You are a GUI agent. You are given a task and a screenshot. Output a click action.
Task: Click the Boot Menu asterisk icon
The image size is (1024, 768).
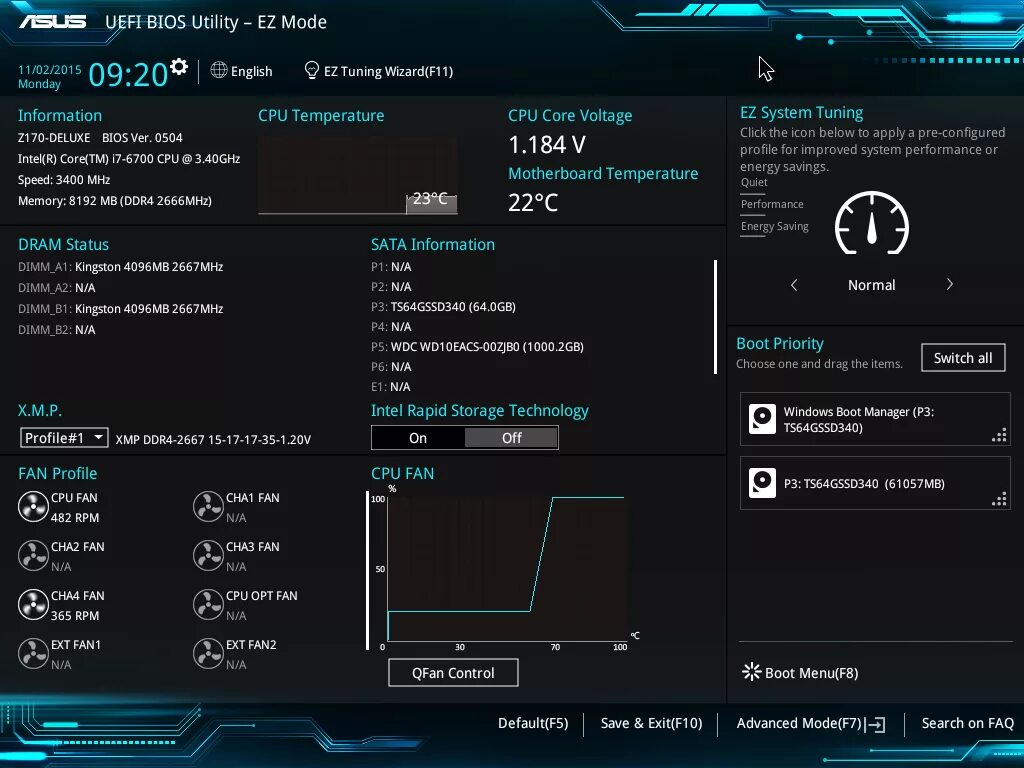pos(752,672)
